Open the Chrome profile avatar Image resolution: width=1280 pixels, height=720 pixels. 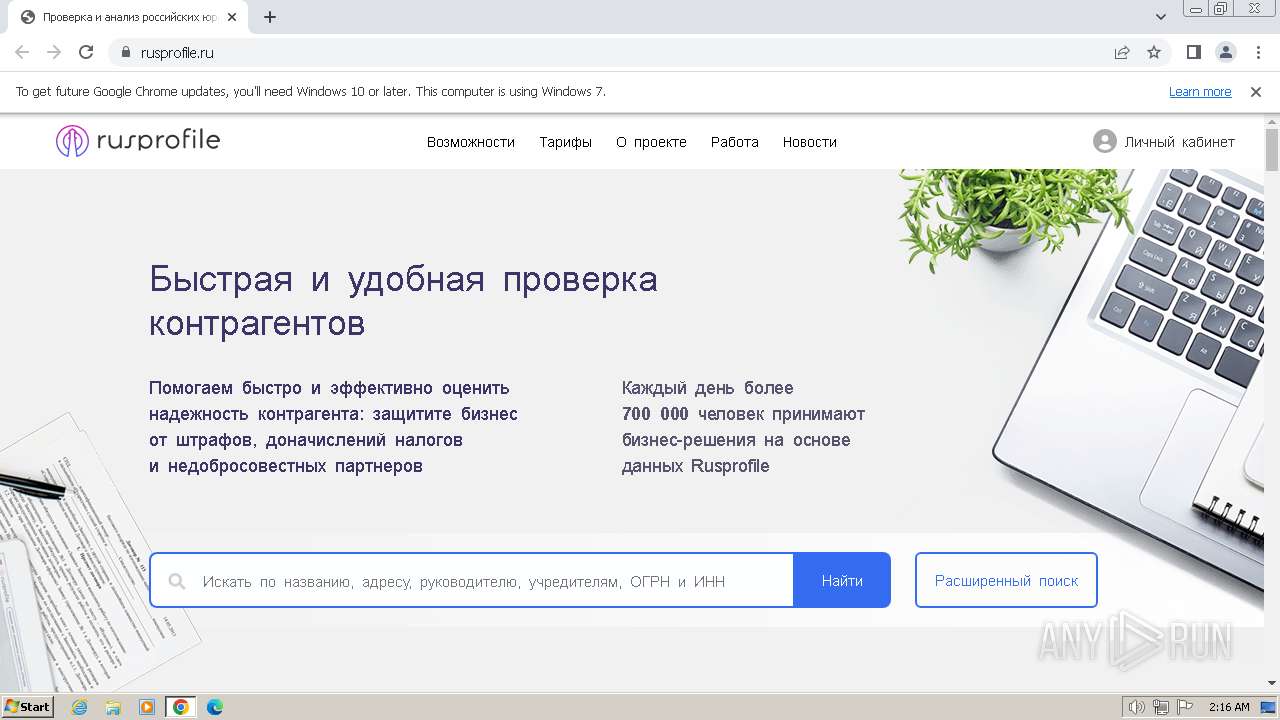click(1225, 52)
